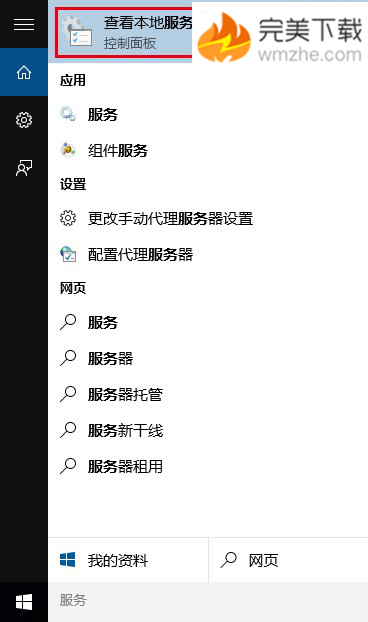Click the 组件服务 app icon

click(x=68, y=150)
